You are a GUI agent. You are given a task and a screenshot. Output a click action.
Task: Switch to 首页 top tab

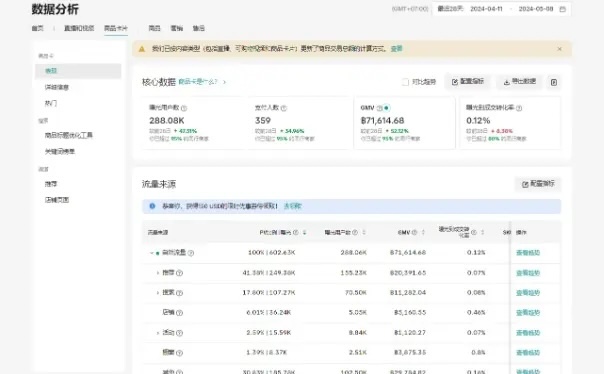click(x=37, y=28)
